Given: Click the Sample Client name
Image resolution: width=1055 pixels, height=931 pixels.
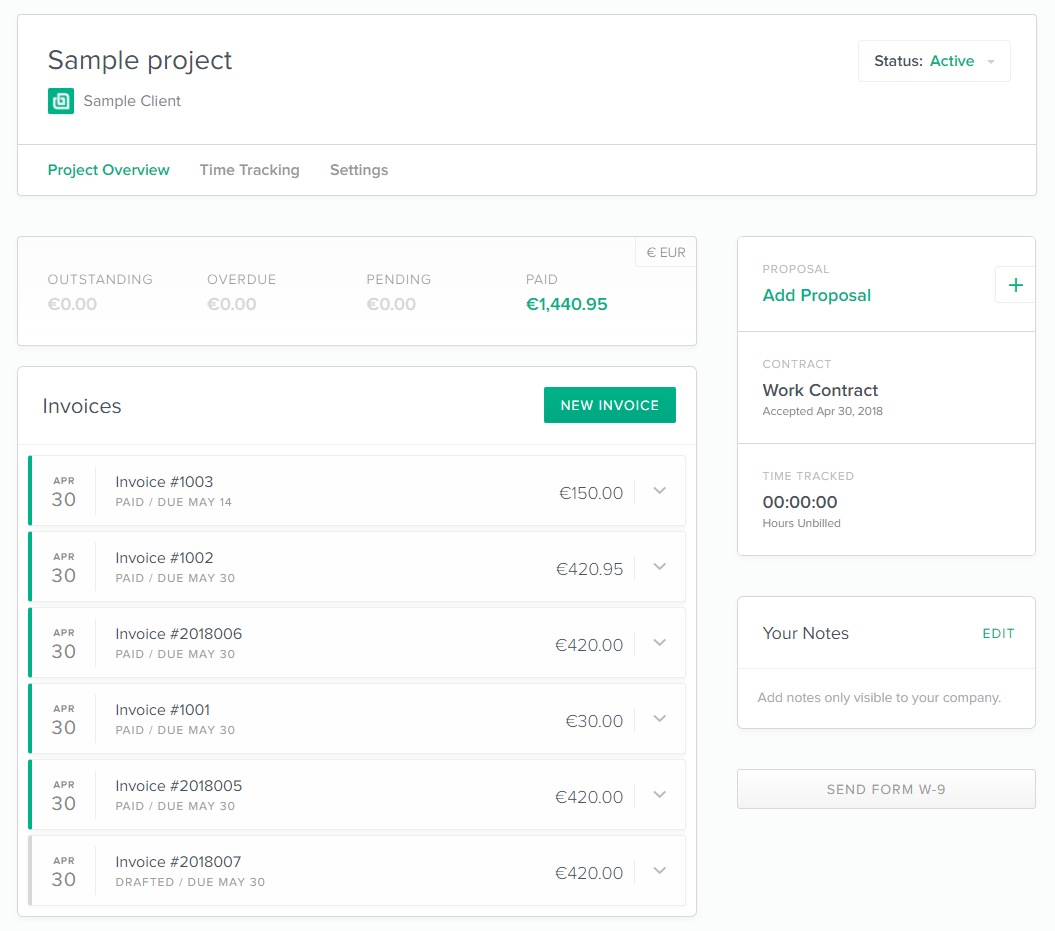Looking at the screenshot, I should pyautogui.click(x=132, y=101).
